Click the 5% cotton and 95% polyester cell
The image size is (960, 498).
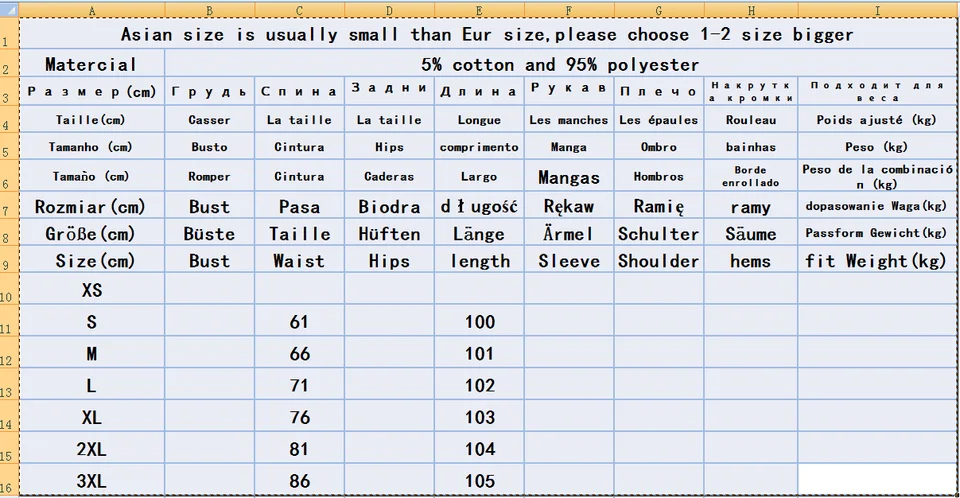point(560,64)
